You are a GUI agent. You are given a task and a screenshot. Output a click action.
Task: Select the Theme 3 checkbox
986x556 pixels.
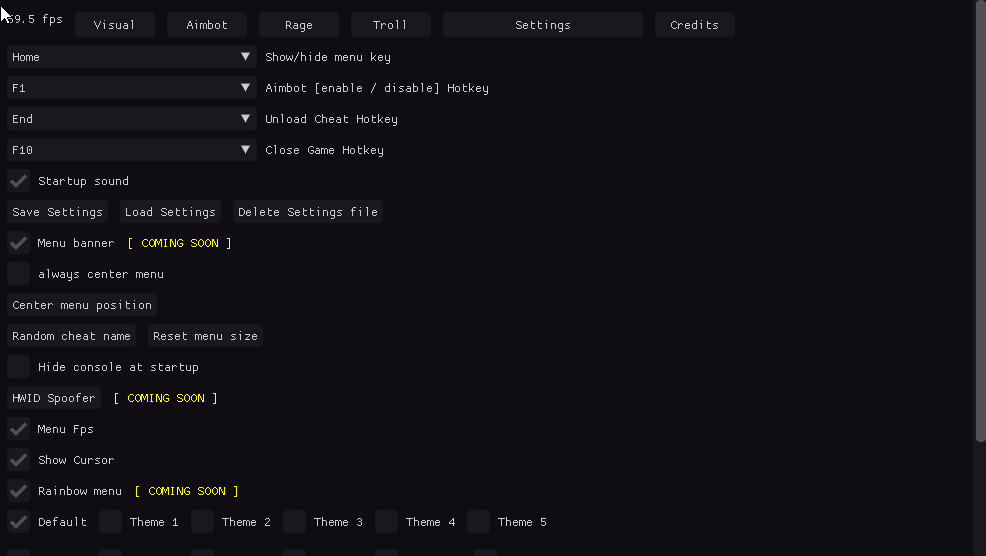click(294, 522)
